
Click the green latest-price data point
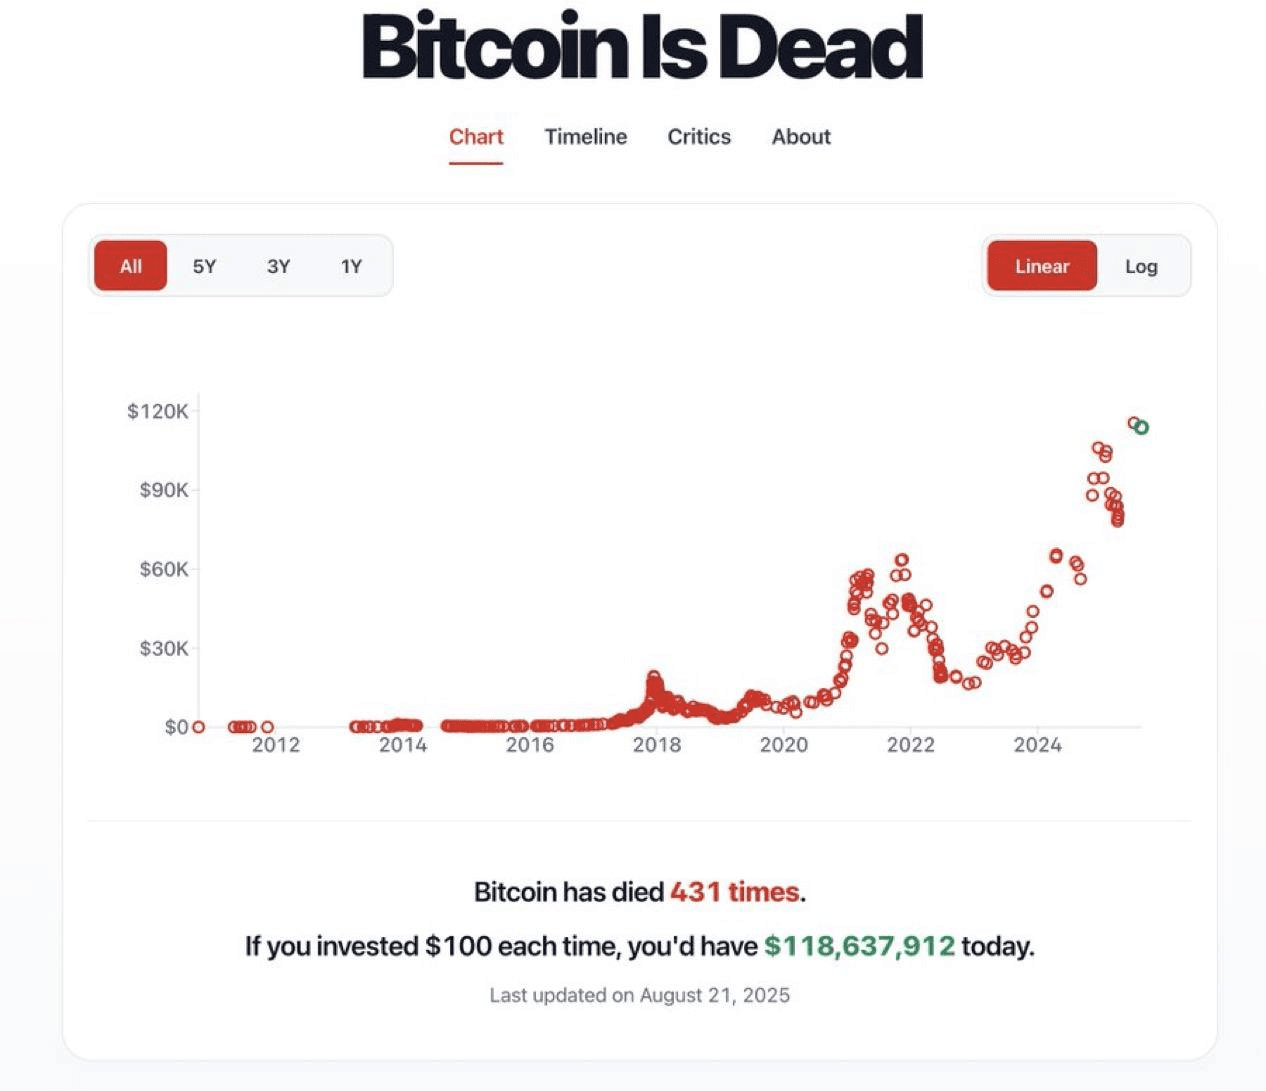[x=1141, y=427]
